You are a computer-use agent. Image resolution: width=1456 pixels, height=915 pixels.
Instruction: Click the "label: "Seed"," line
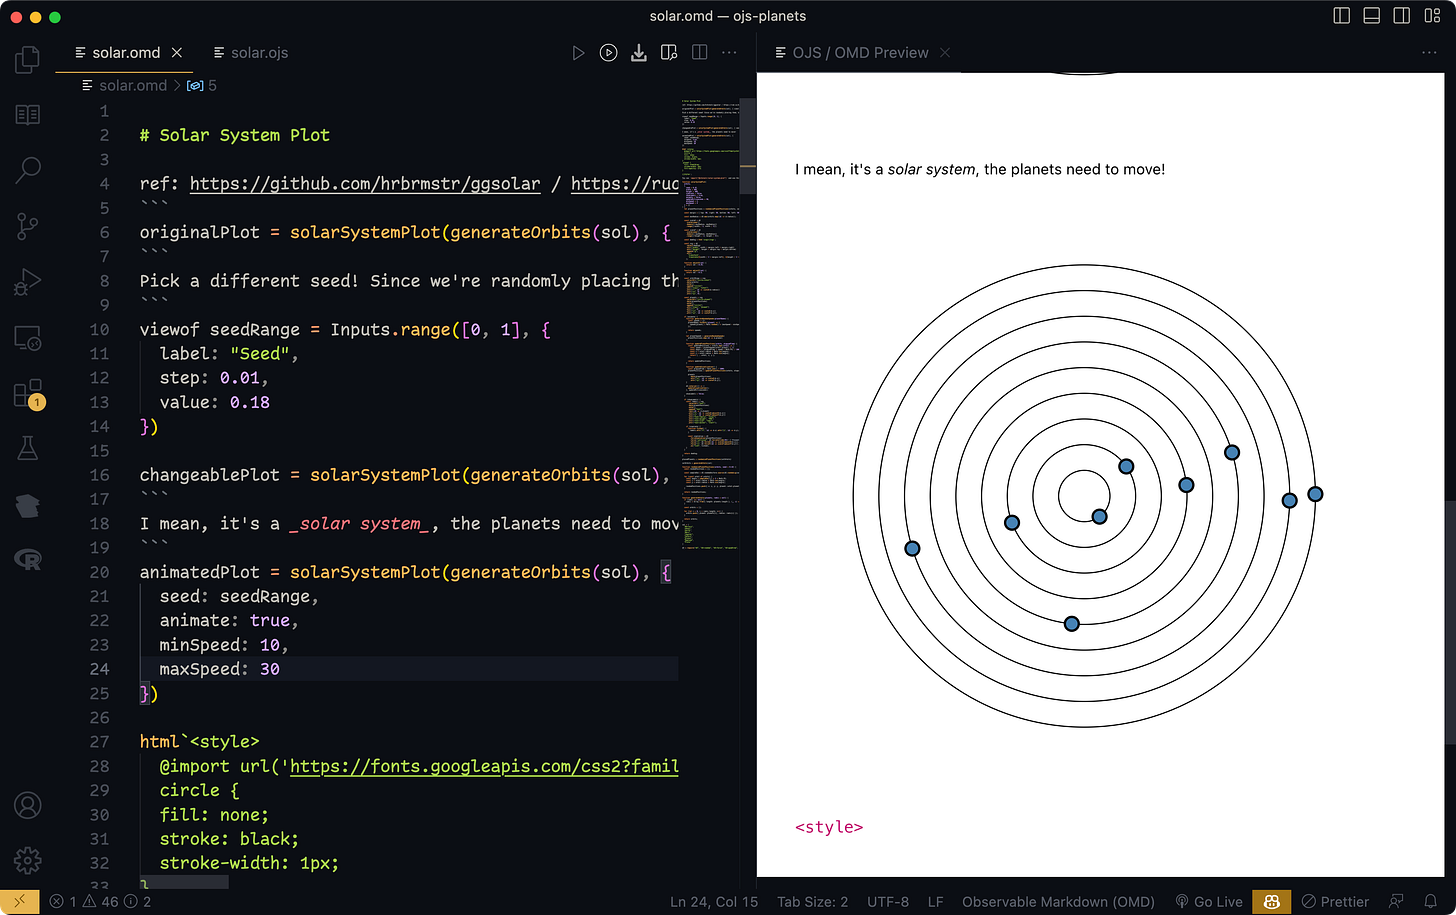[229, 353]
